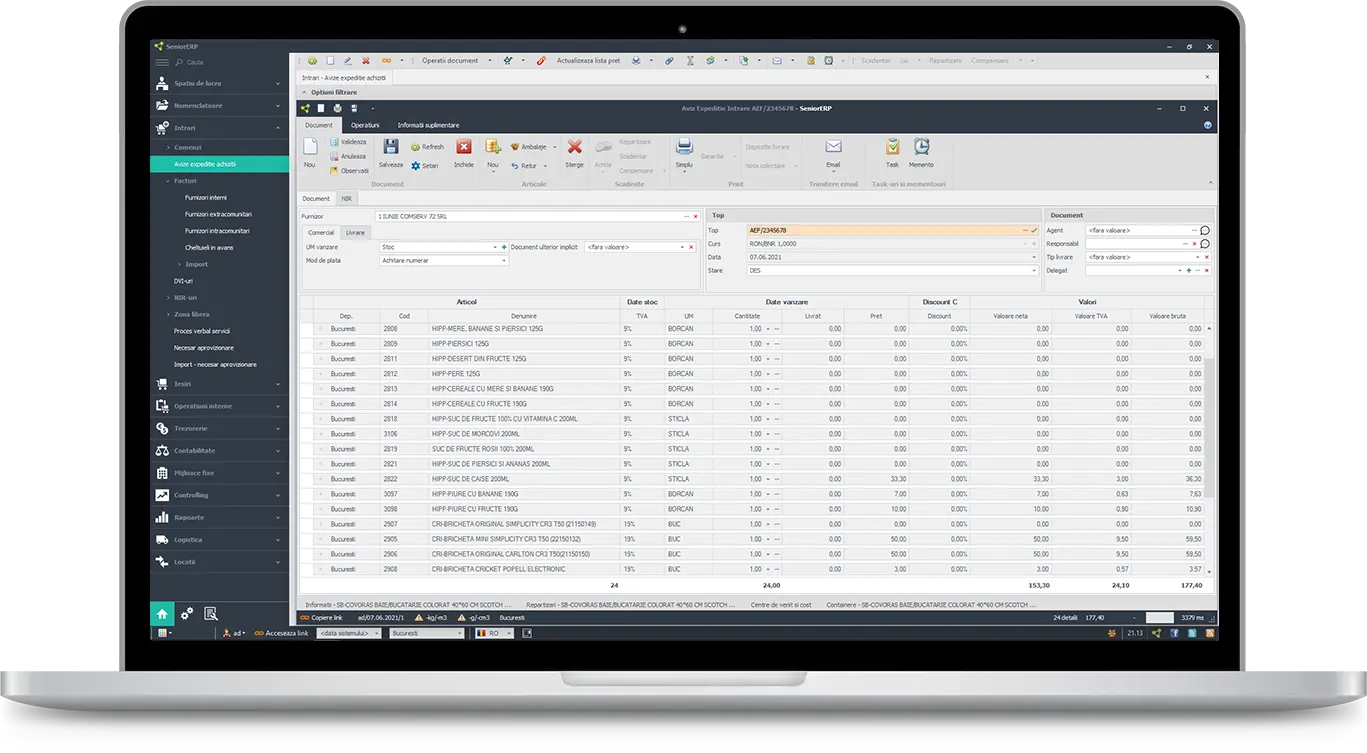Open the Stare DES dropdown
Screen dimensions: 1367x753
pos(1034,271)
